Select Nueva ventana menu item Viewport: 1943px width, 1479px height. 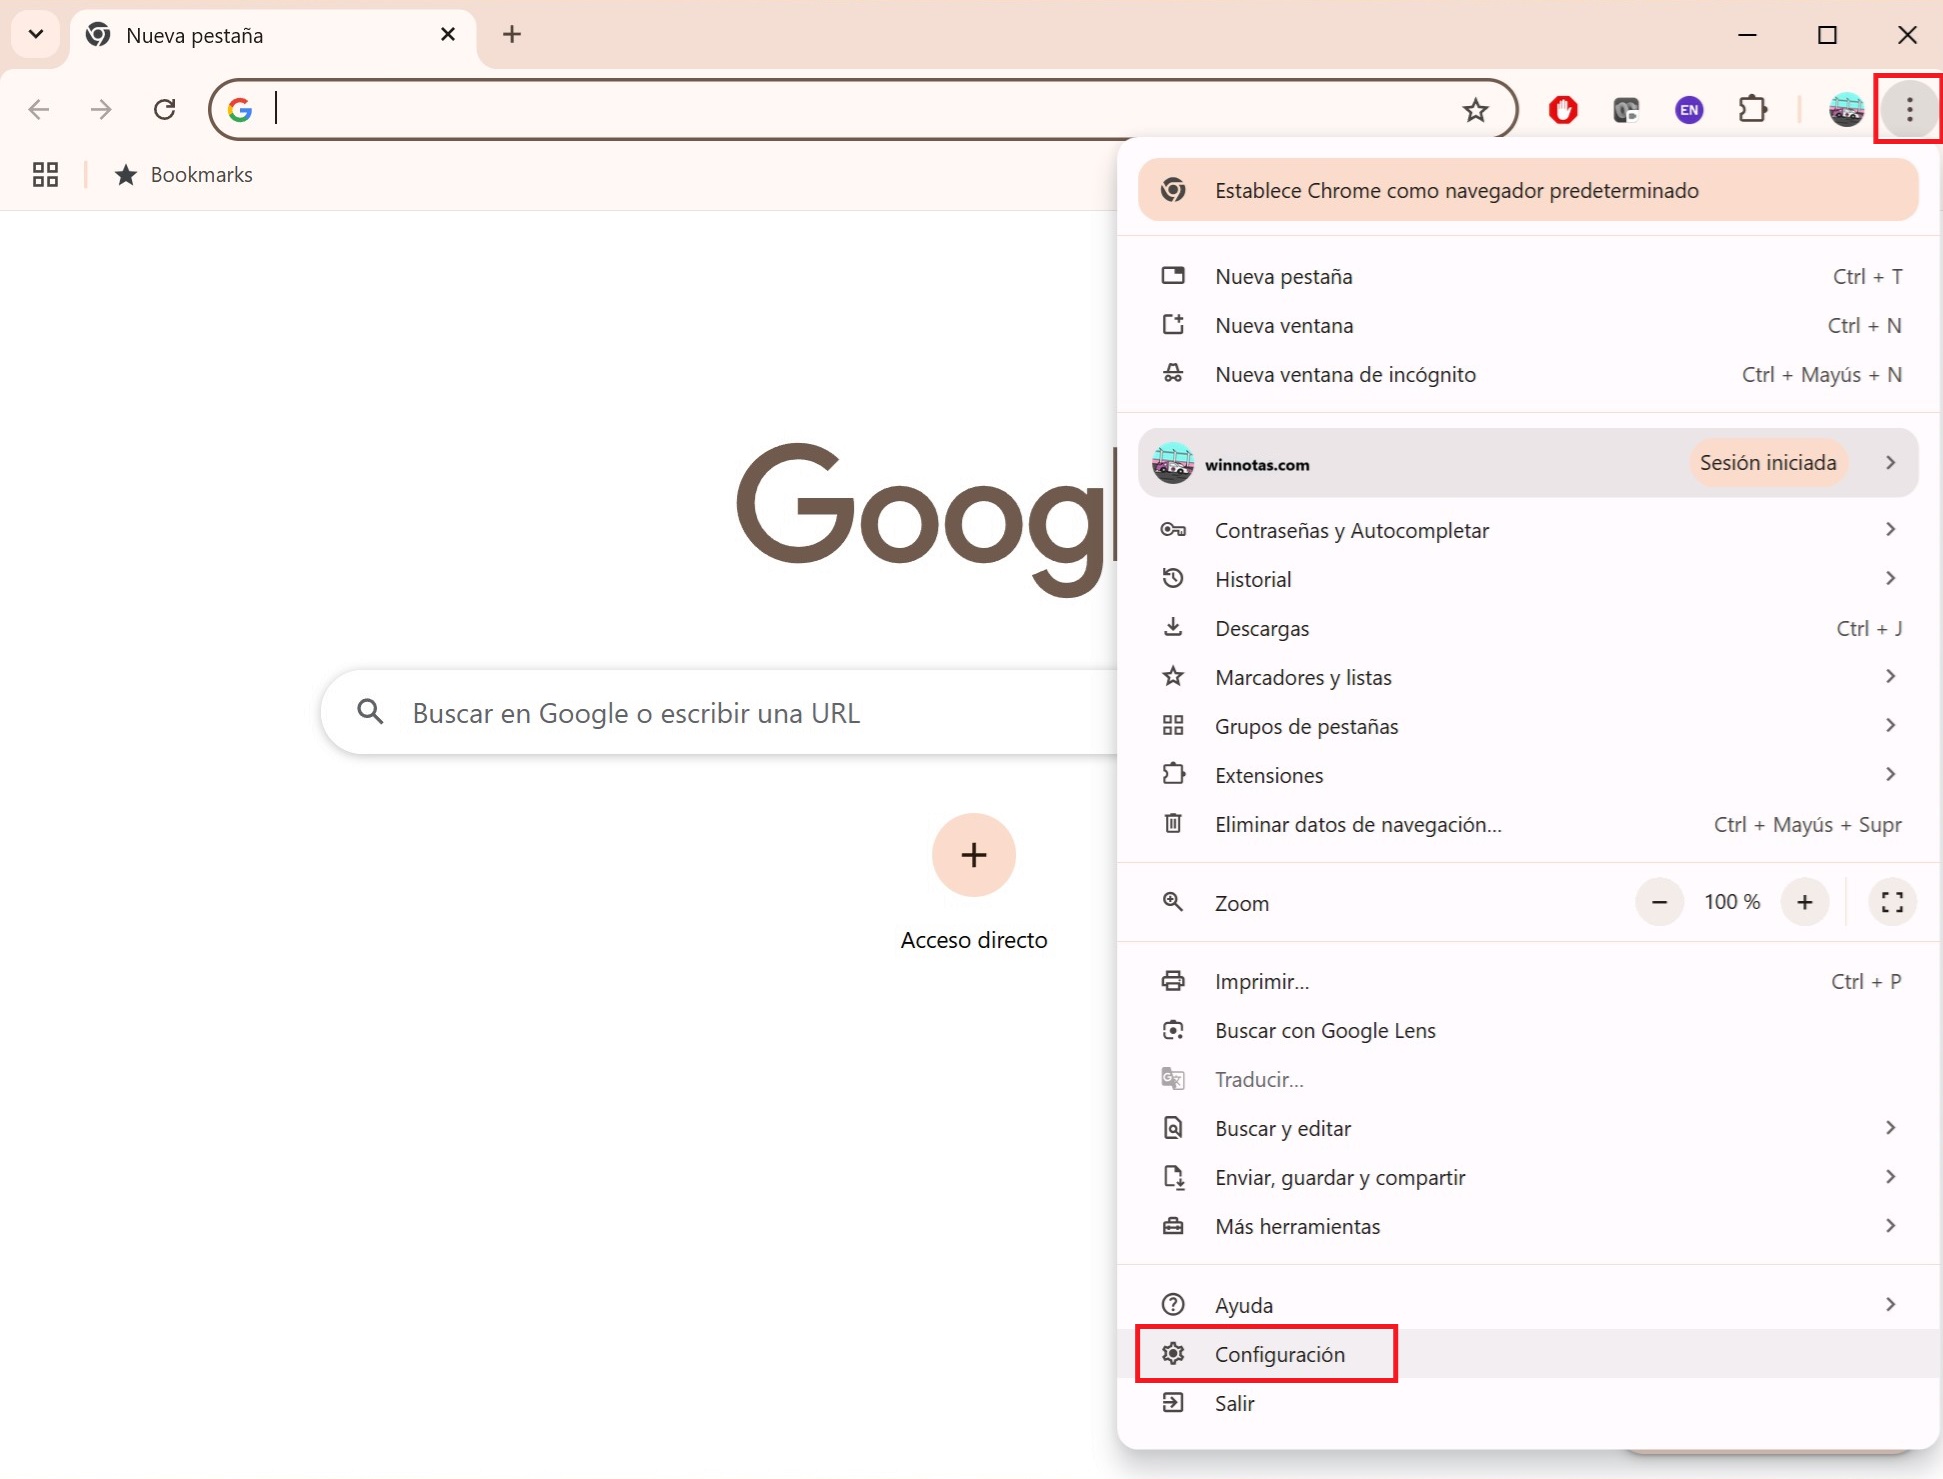[x=1528, y=325]
